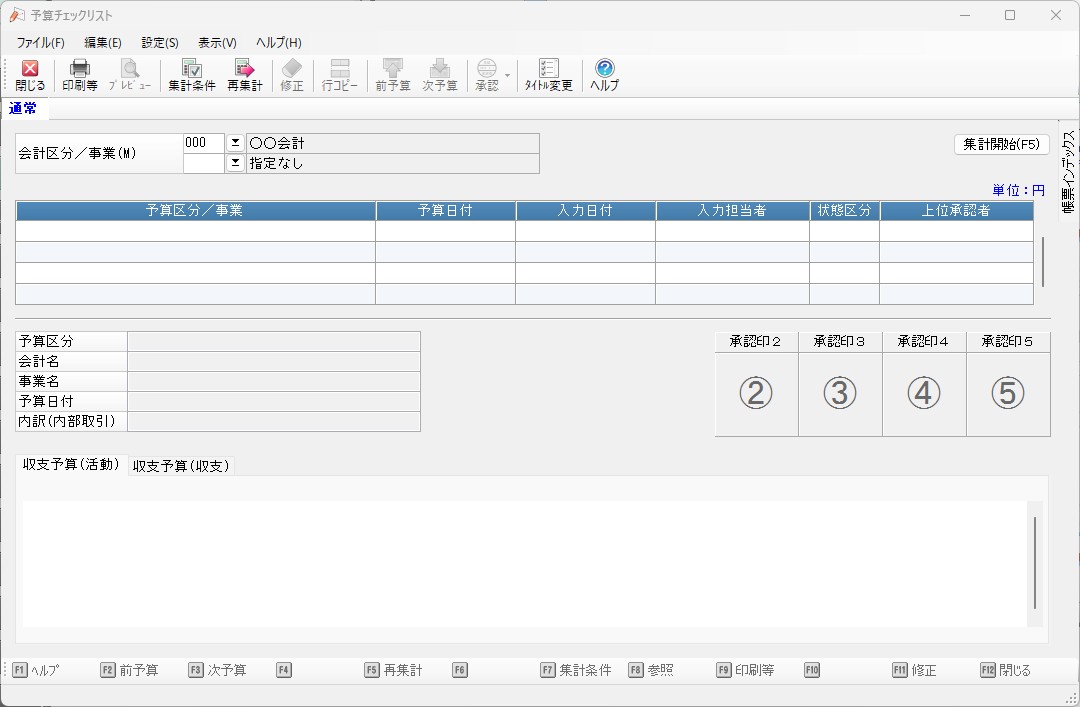Click the タイトル変更 toolbar icon

549,75
